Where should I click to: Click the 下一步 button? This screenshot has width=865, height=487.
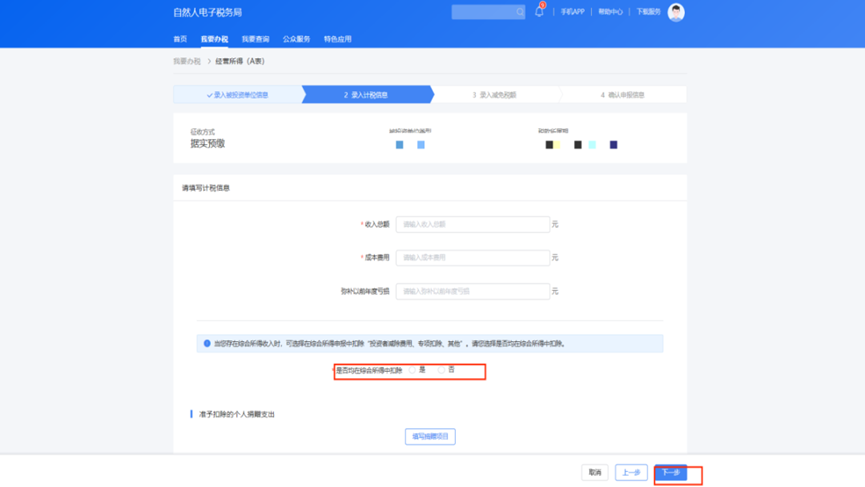tap(671, 472)
